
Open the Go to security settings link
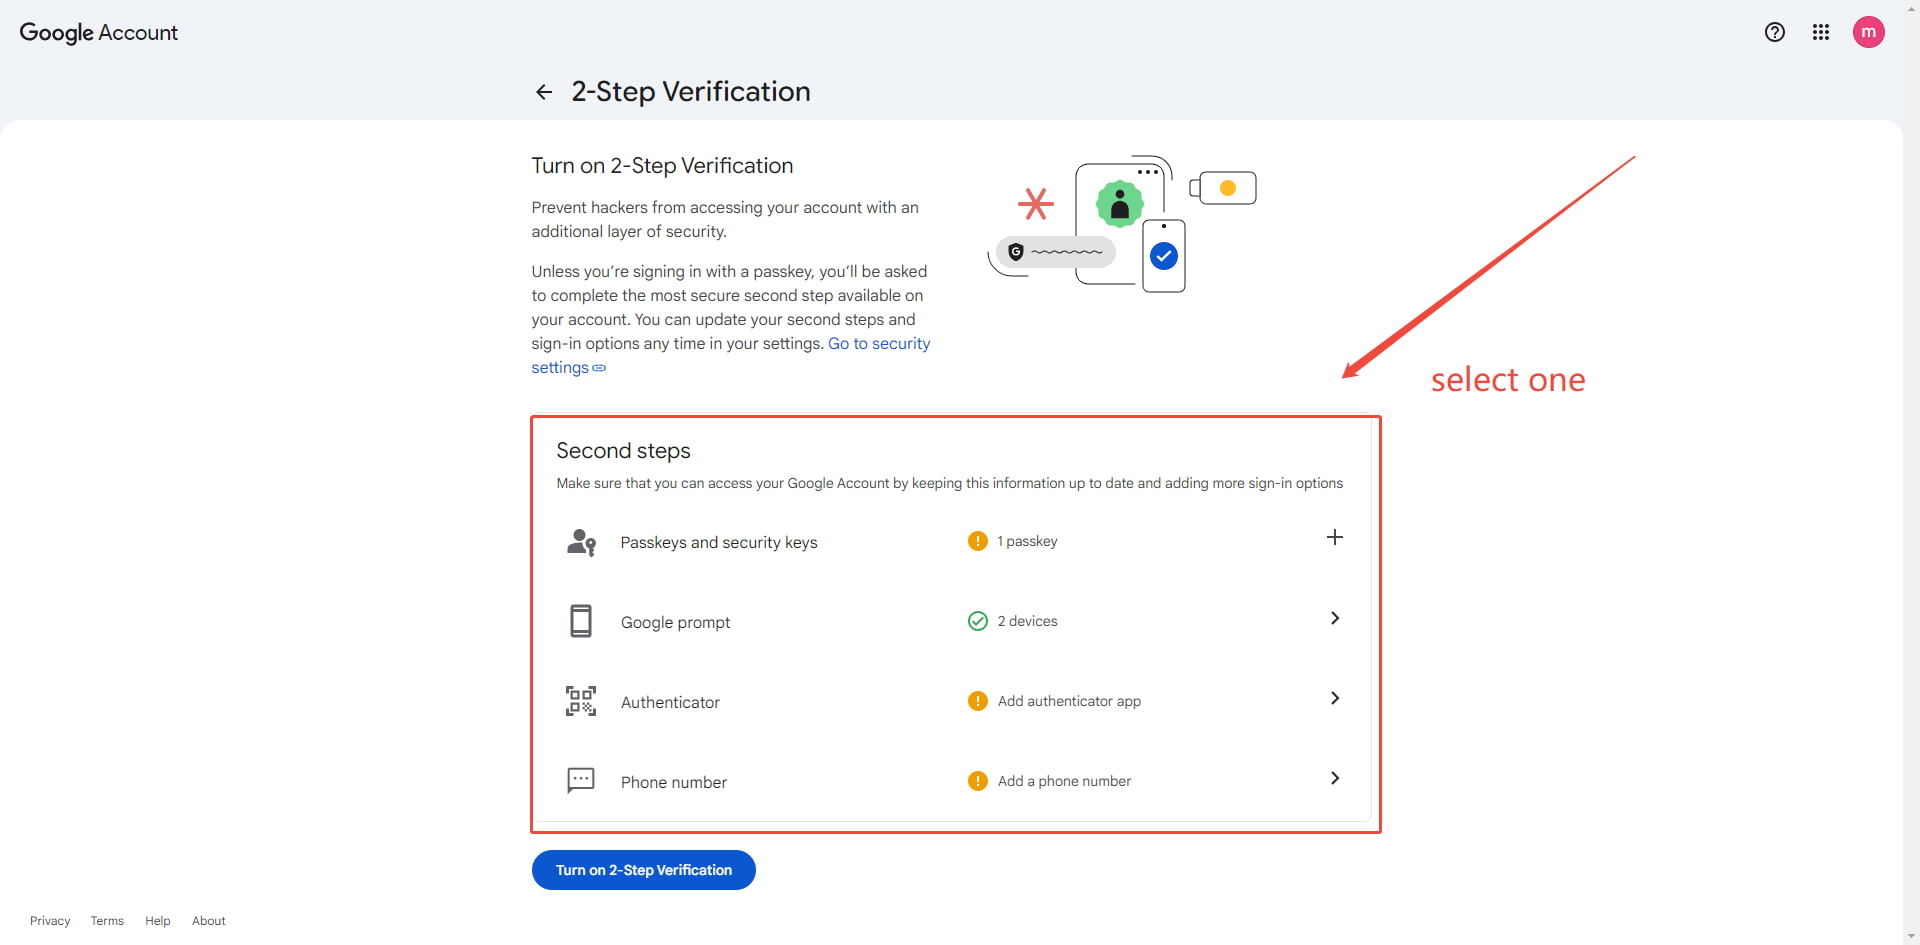point(731,355)
